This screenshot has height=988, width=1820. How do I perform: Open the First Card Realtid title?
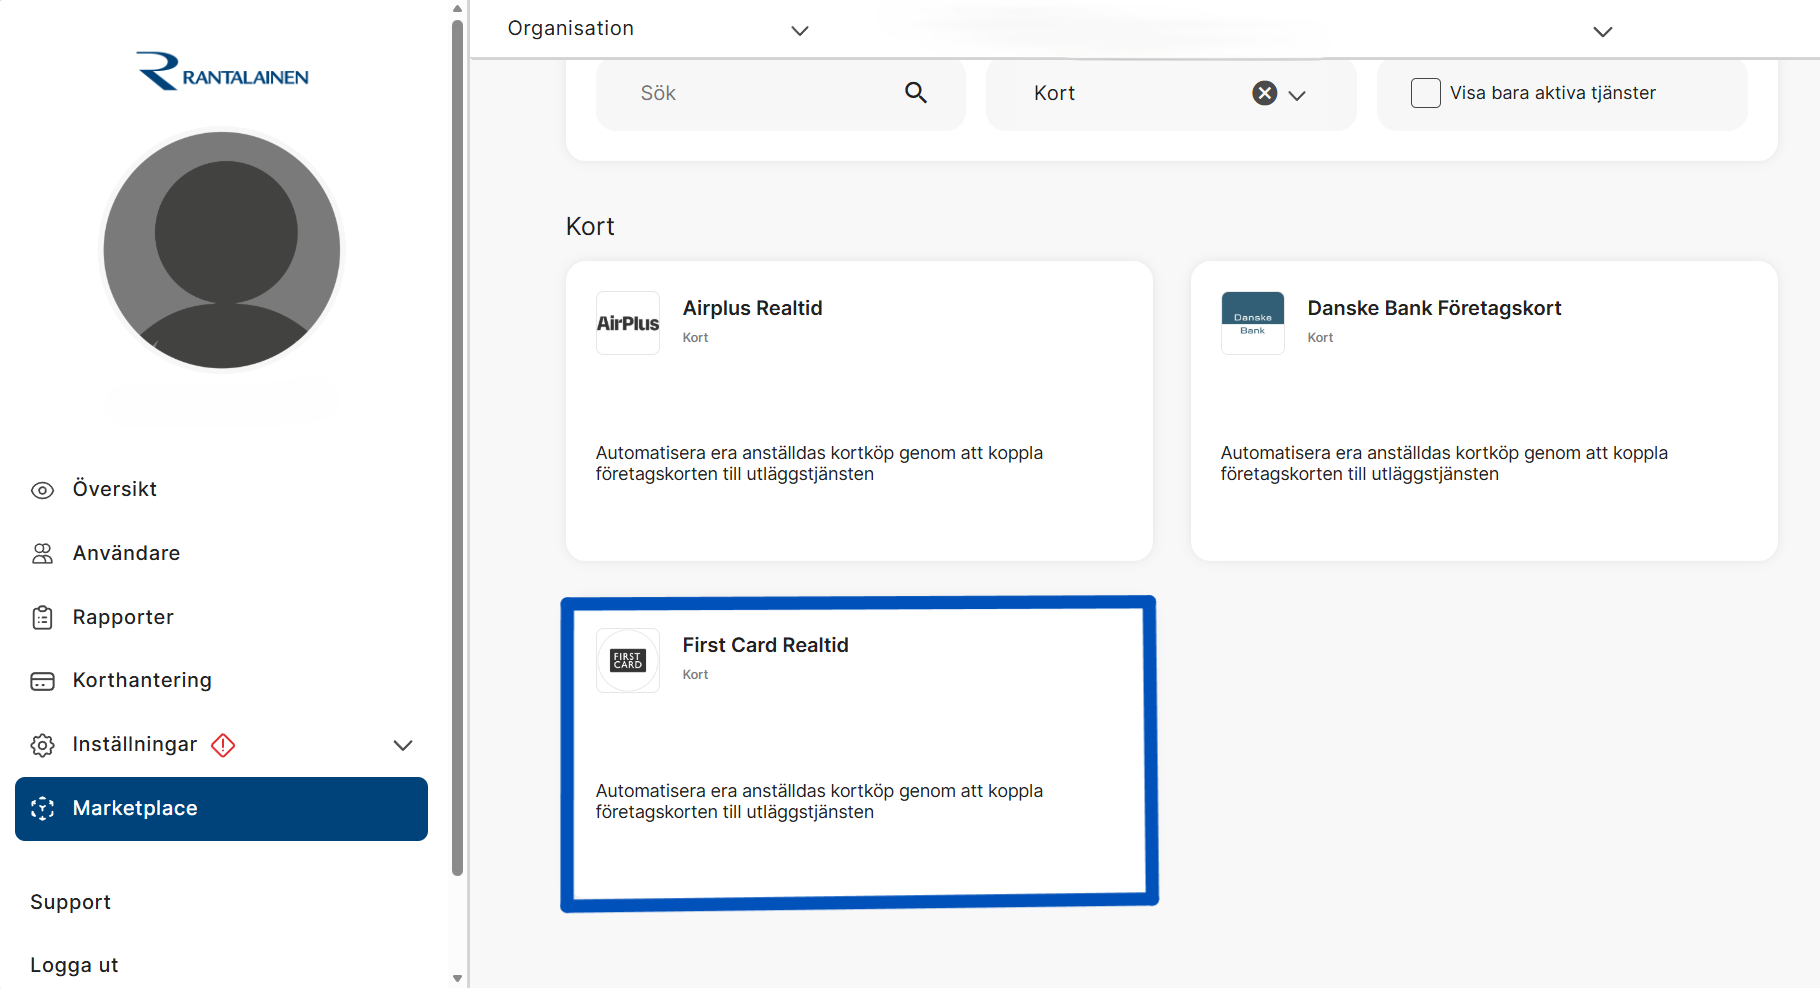point(765,645)
